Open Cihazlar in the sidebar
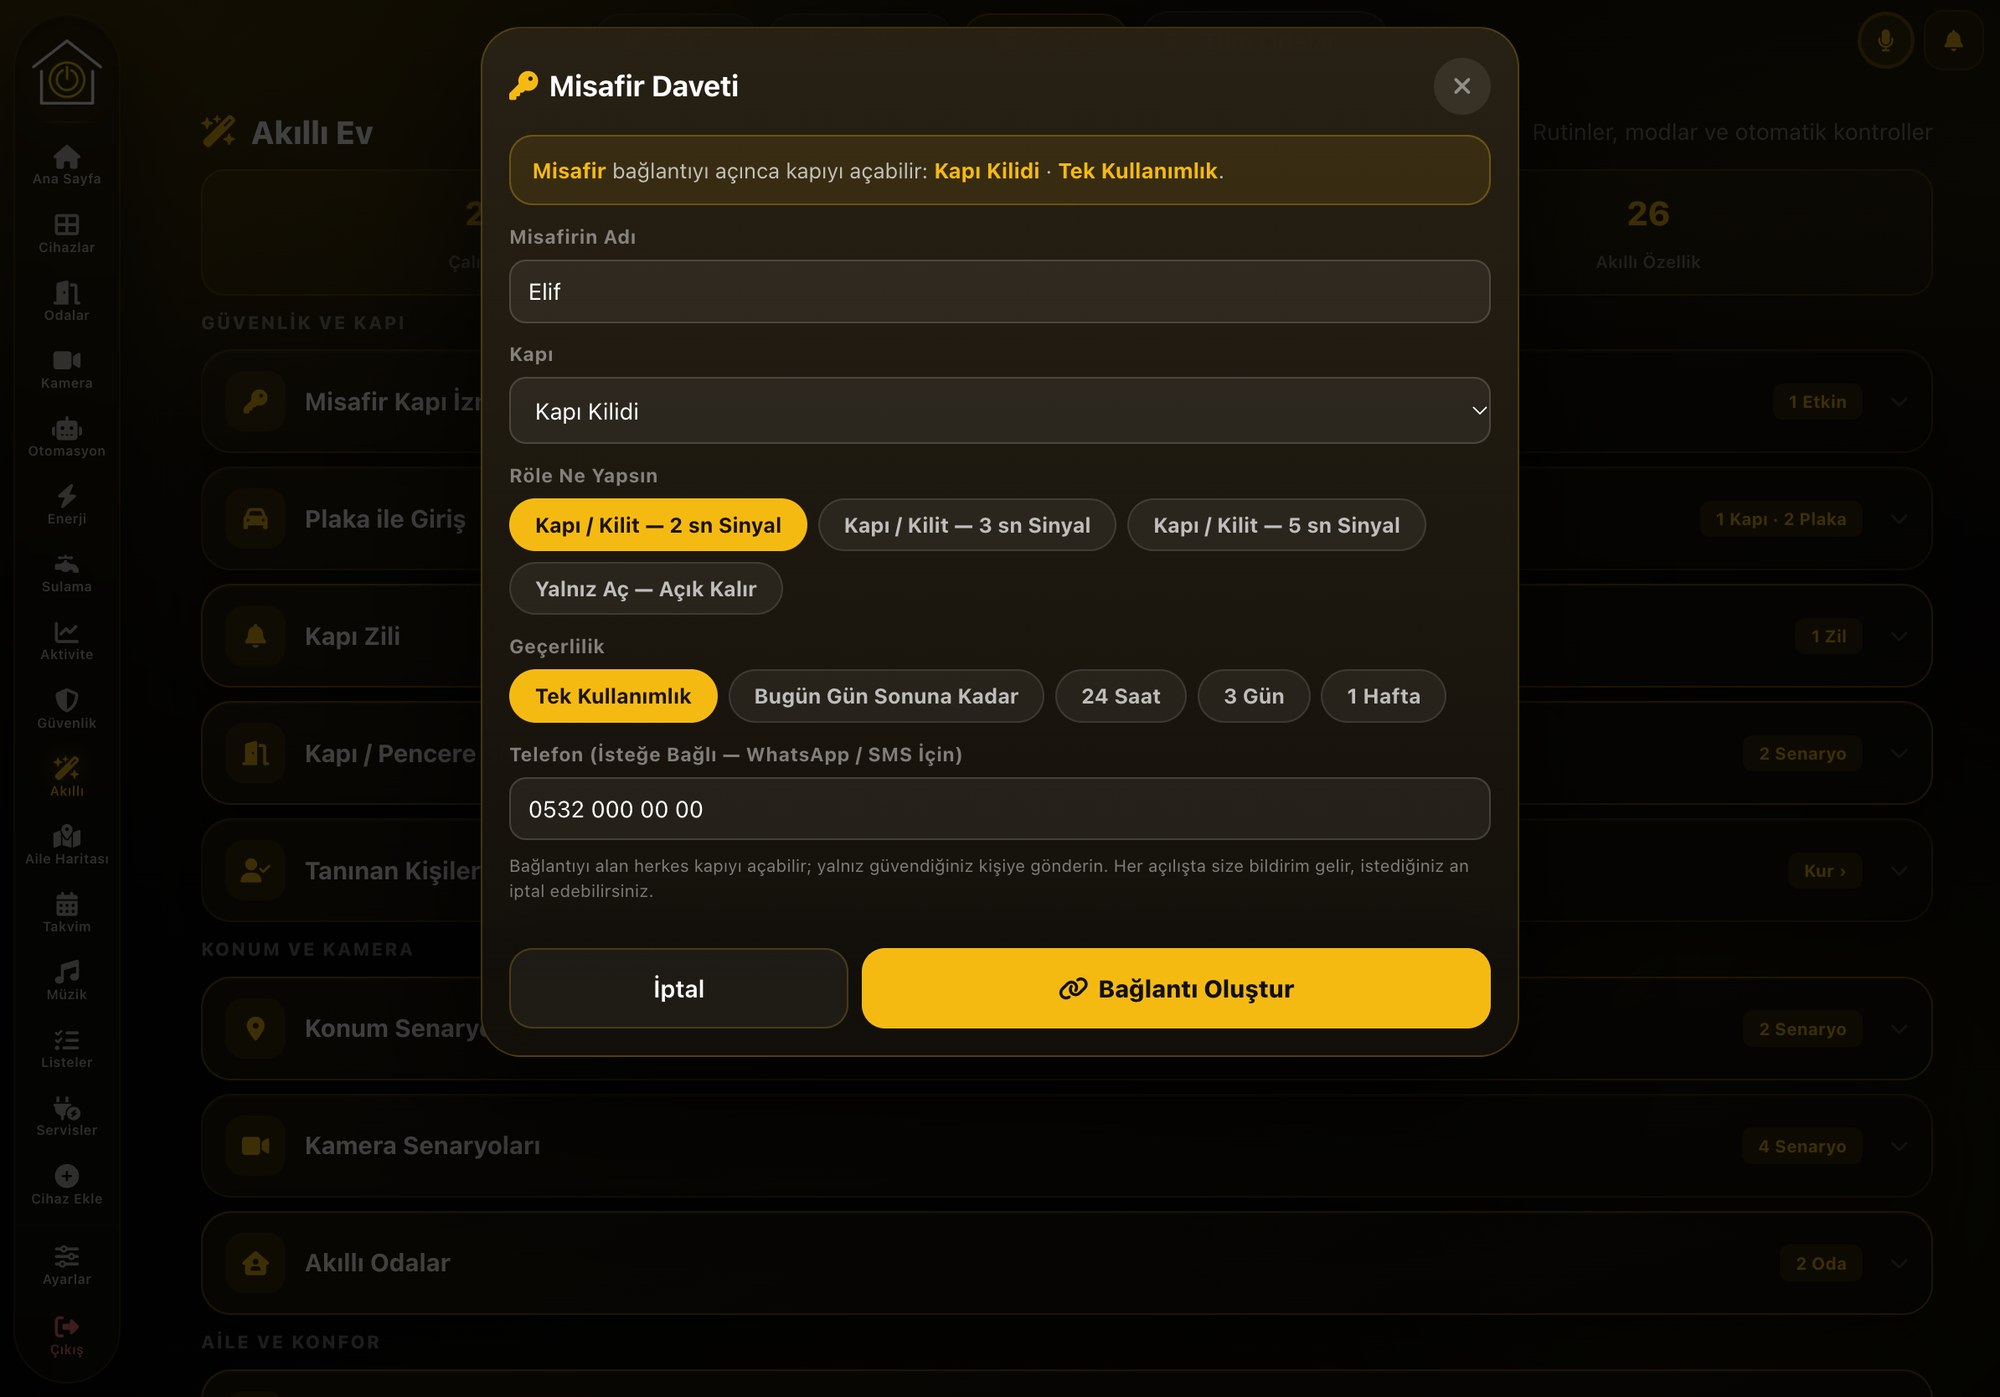 click(66, 233)
